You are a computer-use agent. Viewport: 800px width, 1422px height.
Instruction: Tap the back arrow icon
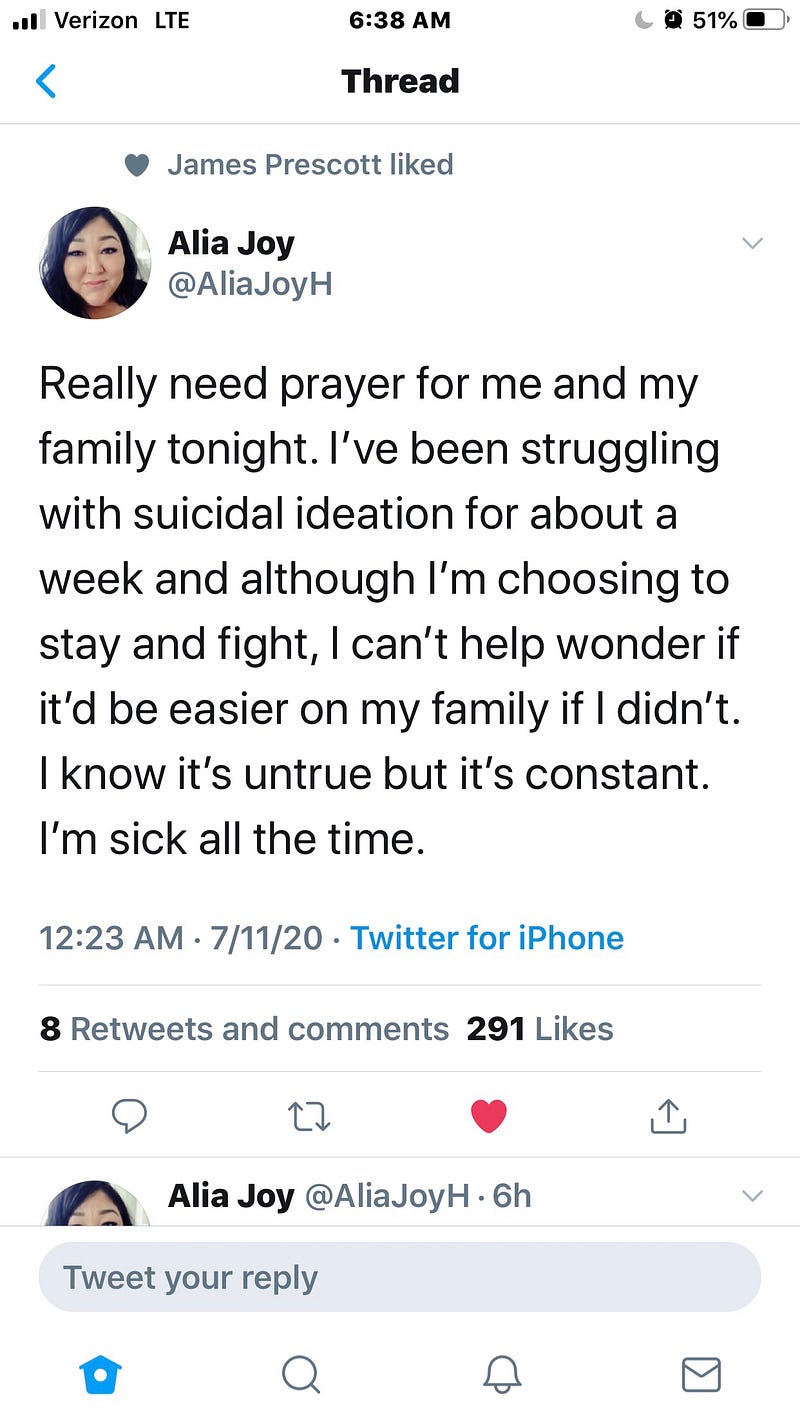[46, 81]
